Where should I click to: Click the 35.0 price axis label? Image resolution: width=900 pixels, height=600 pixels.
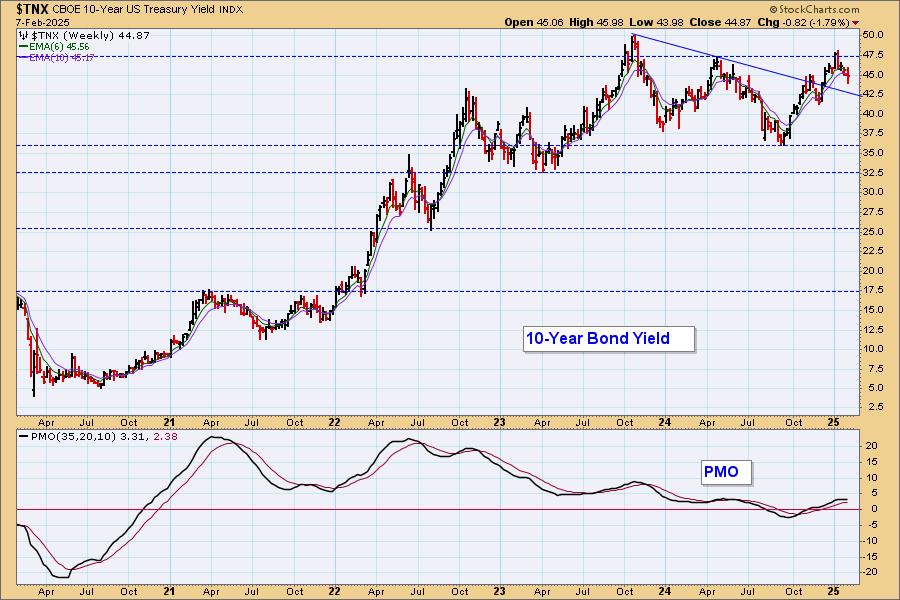pyautogui.click(x=872, y=153)
